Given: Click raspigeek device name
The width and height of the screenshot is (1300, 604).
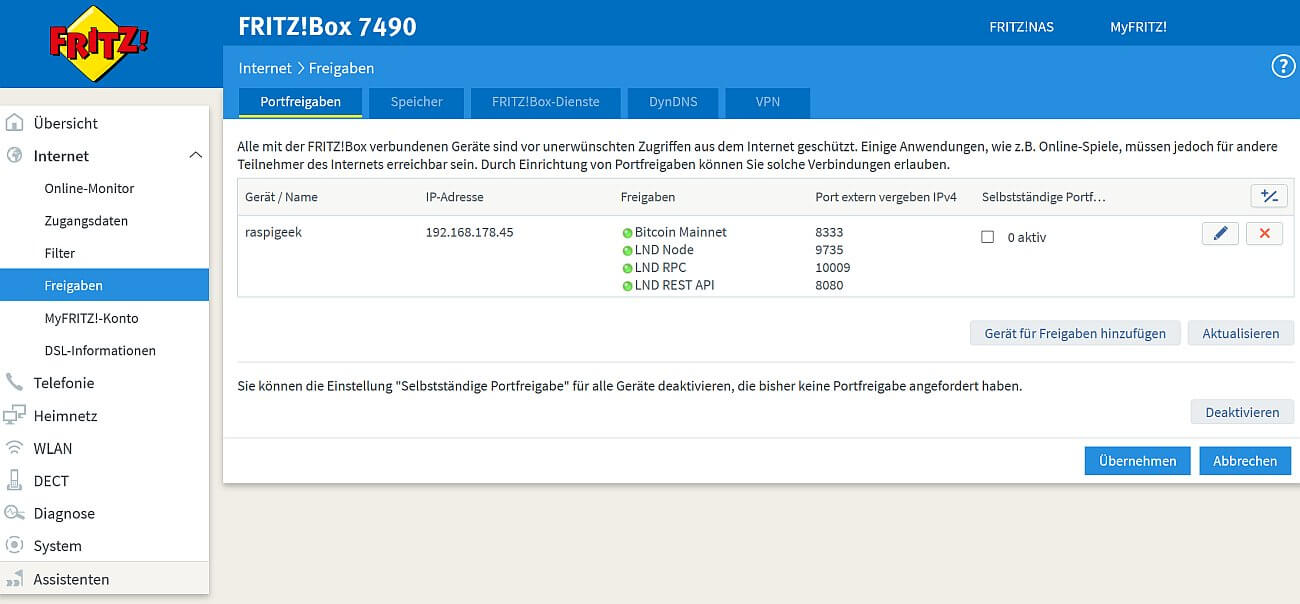Looking at the screenshot, I should point(273,232).
